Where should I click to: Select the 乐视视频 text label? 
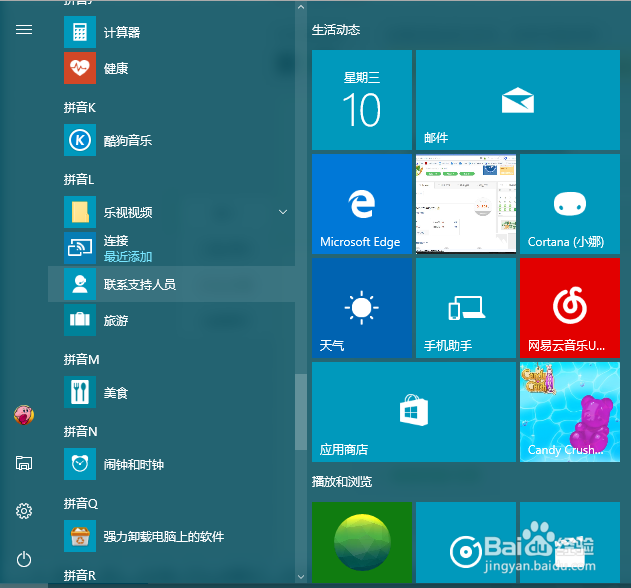click(128, 212)
